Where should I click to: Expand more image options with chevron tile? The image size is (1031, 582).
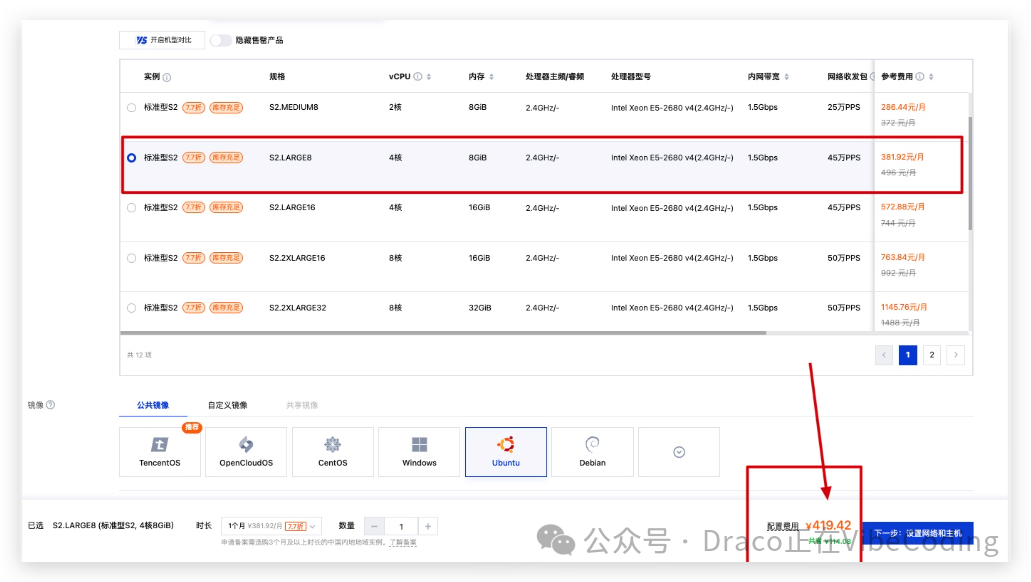(x=679, y=452)
